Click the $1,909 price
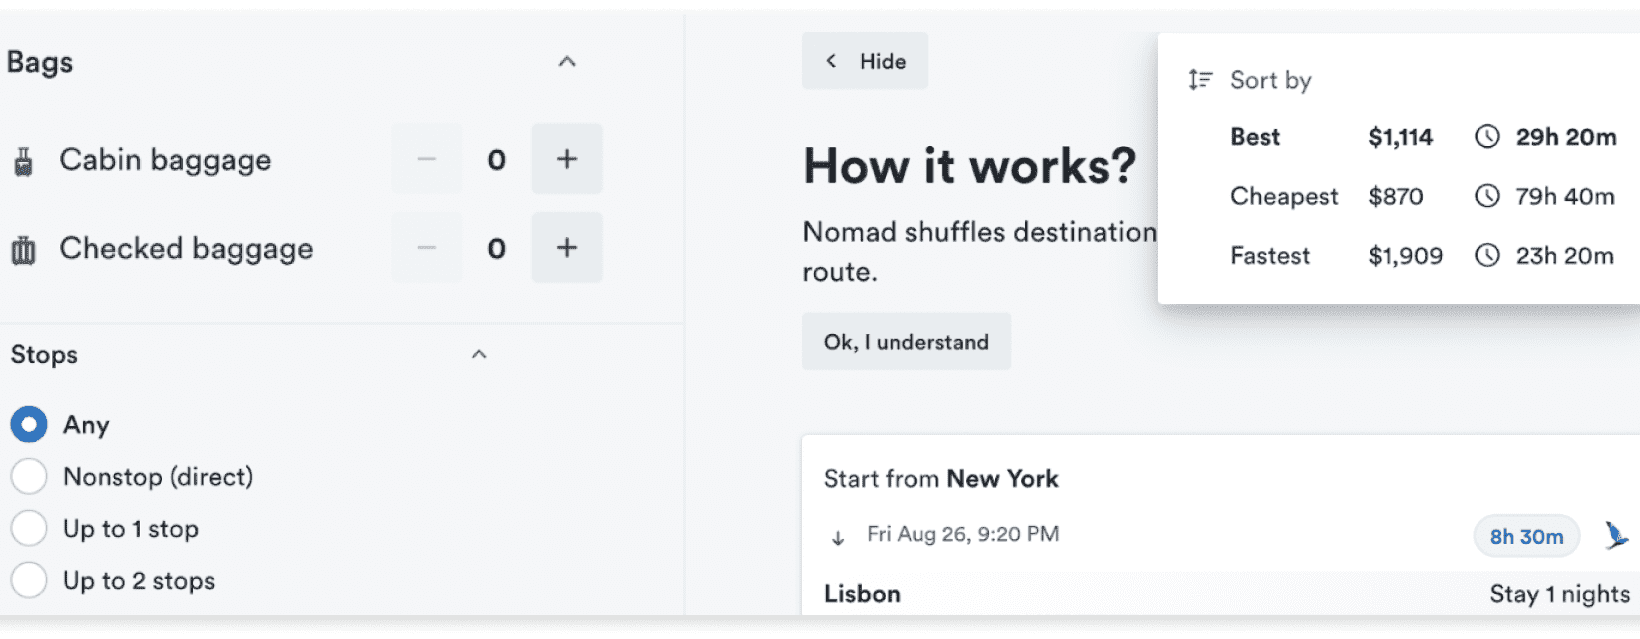The height and width of the screenshot is (639, 1640). point(1405,256)
